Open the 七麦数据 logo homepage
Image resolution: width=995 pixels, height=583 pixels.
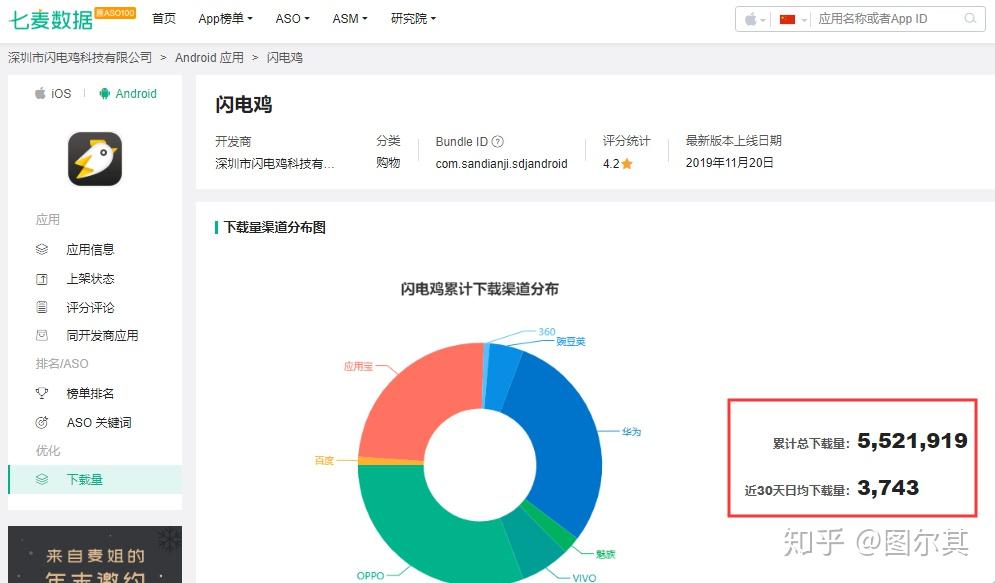point(51,19)
